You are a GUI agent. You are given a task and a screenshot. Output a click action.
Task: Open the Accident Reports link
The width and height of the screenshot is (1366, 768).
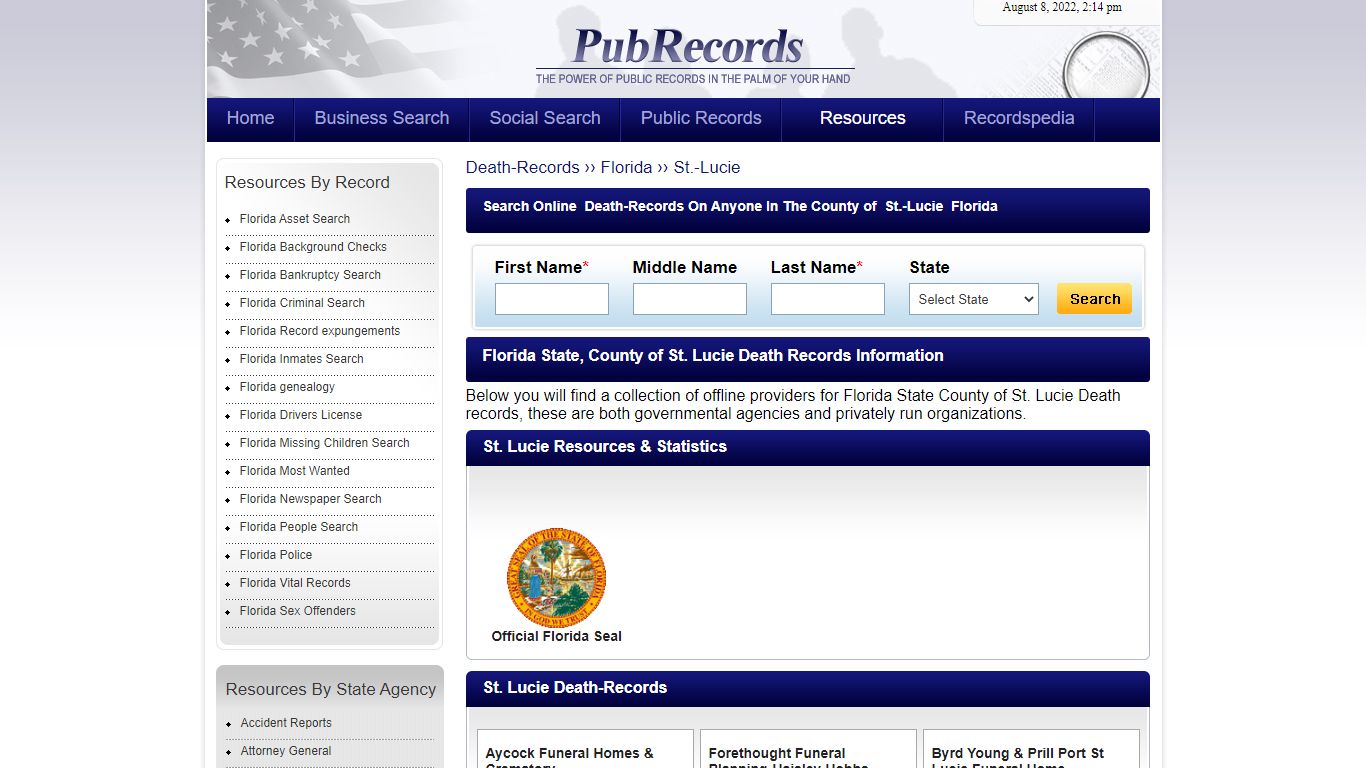tap(286, 723)
